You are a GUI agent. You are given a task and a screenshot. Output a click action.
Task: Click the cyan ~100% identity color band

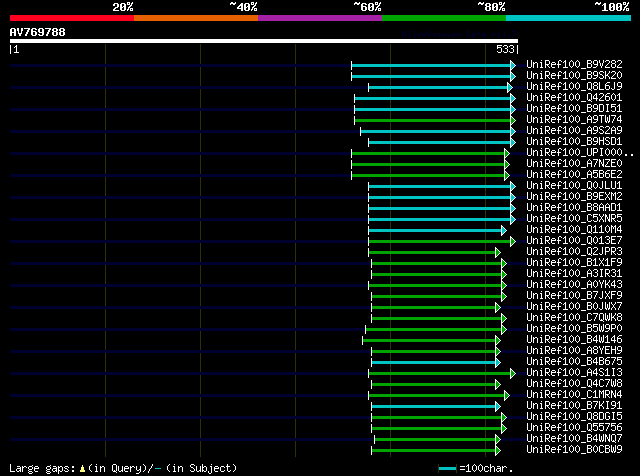(568, 18)
